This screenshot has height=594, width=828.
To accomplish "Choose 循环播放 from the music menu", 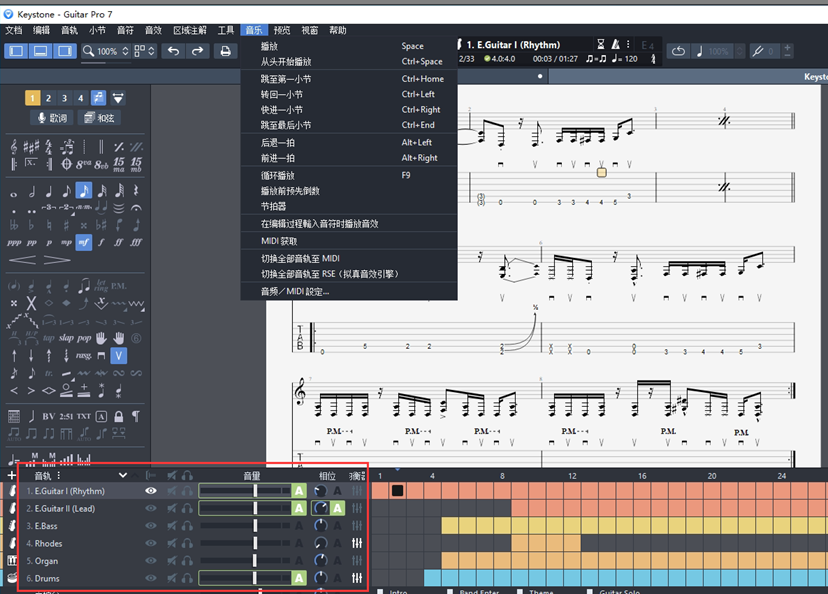I will click(277, 175).
